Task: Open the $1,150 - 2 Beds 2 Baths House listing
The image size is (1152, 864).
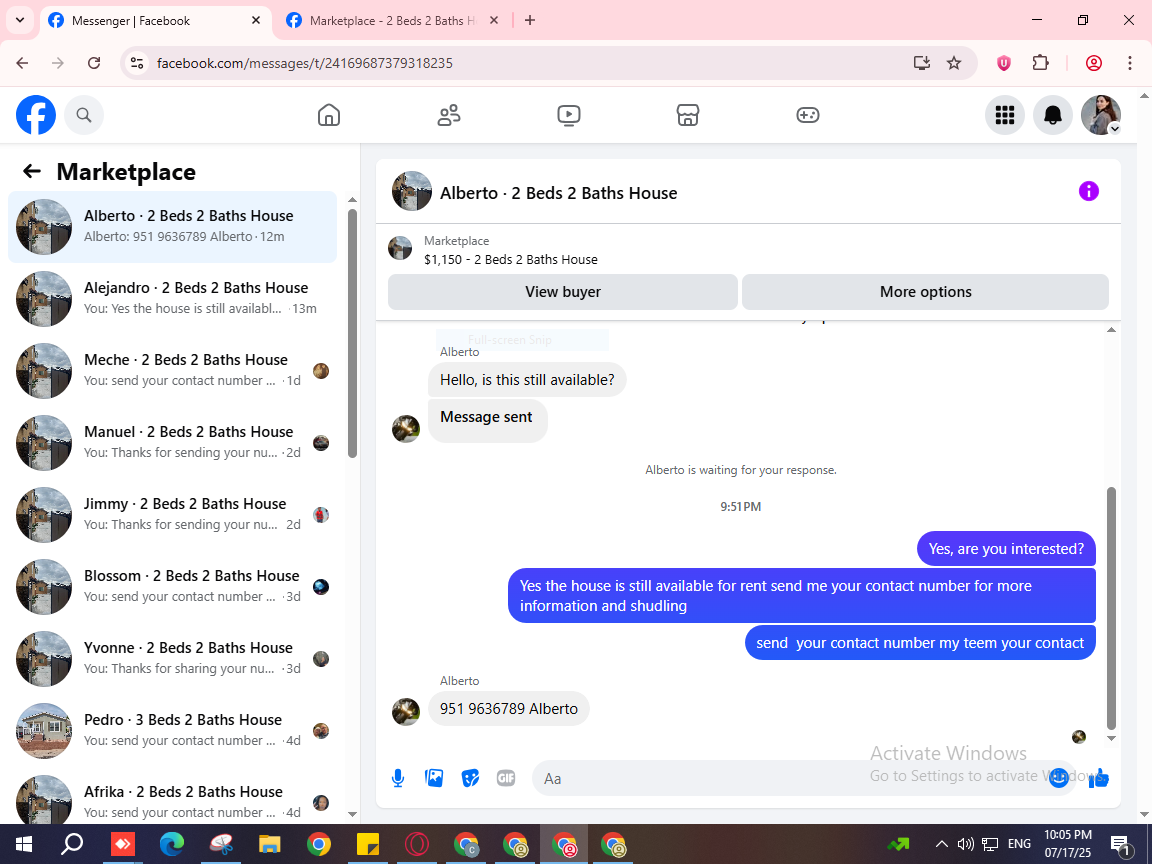Action: 511,259
